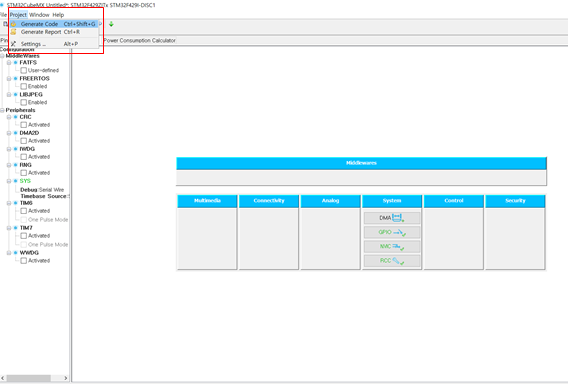Collapse the FATFS tree node
Screen dimensions: 568x384
(9, 63)
